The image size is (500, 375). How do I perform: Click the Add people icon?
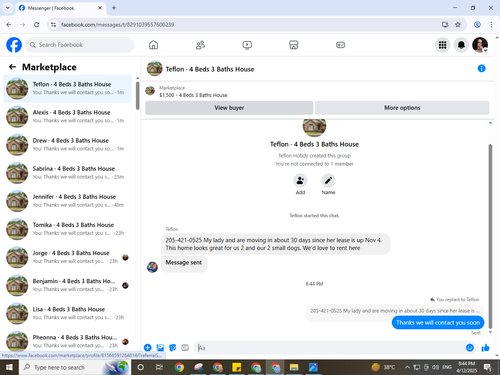(x=300, y=180)
